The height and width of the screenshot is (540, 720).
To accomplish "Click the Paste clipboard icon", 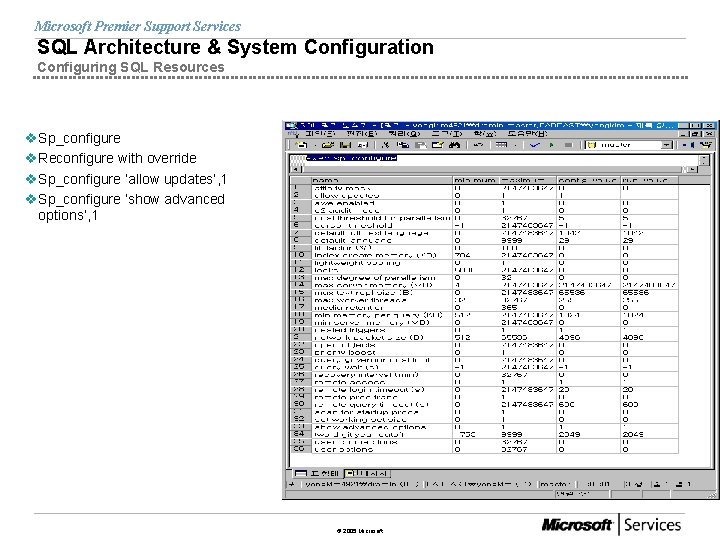I will (x=420, y=145).
